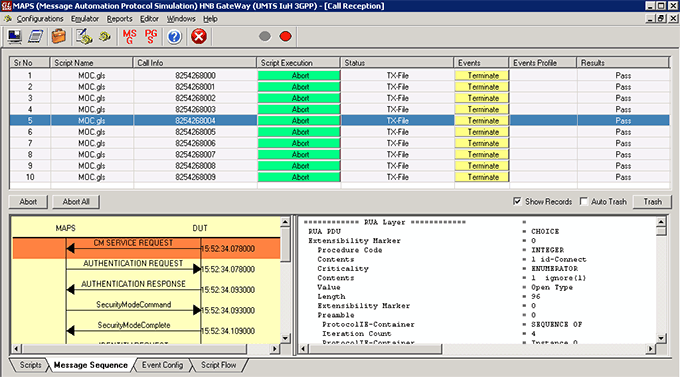Click the red X stop icon

point(199,36)
